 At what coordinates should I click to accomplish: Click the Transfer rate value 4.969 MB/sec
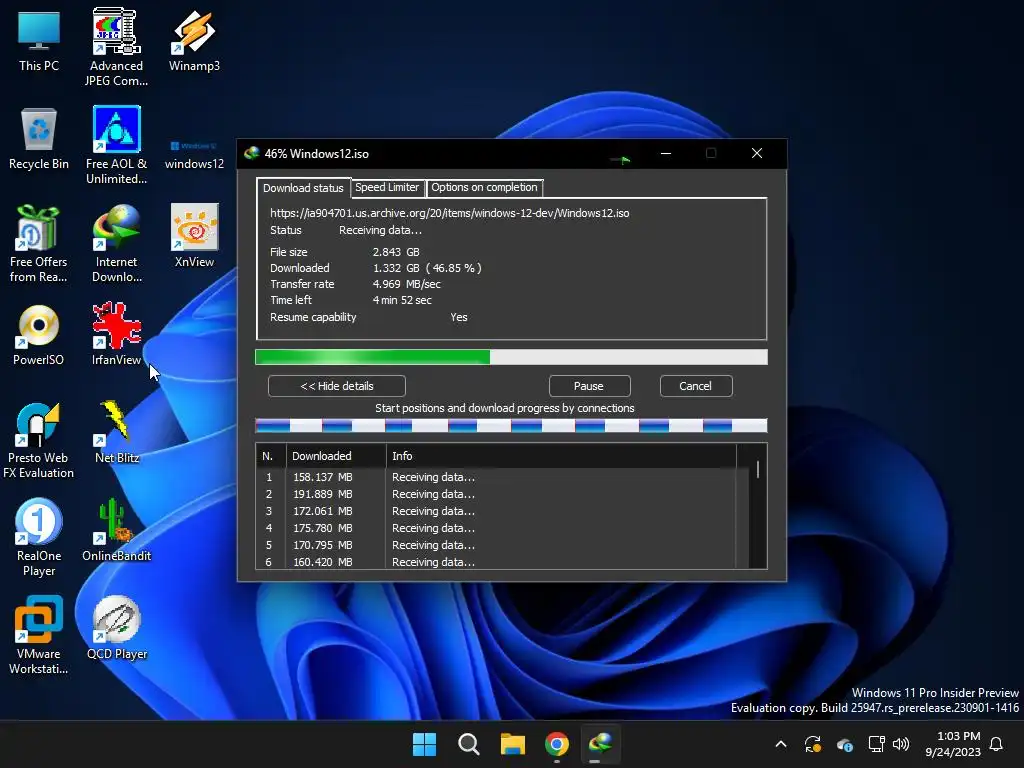coord(407,284)
